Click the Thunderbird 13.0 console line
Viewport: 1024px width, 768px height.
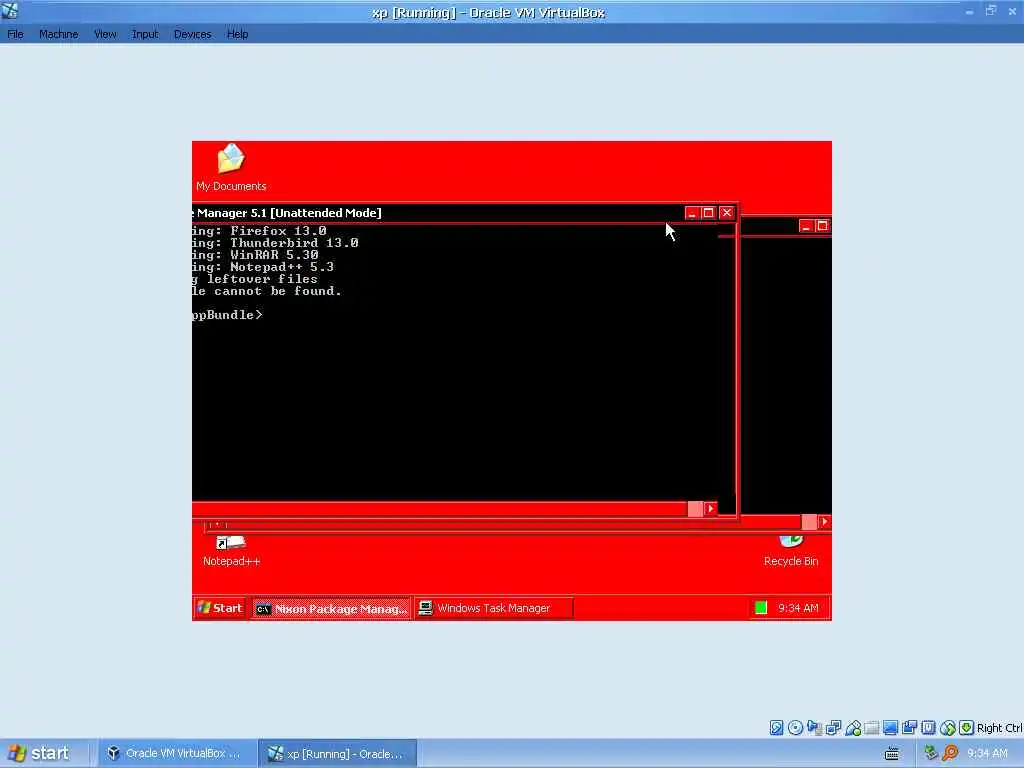click(x=275, y=243)
